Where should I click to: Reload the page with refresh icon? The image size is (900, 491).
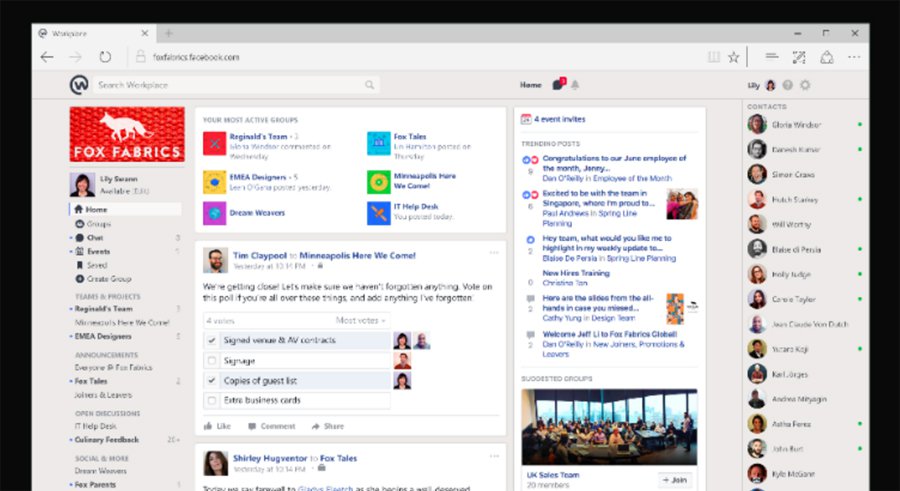coord(105,57)
